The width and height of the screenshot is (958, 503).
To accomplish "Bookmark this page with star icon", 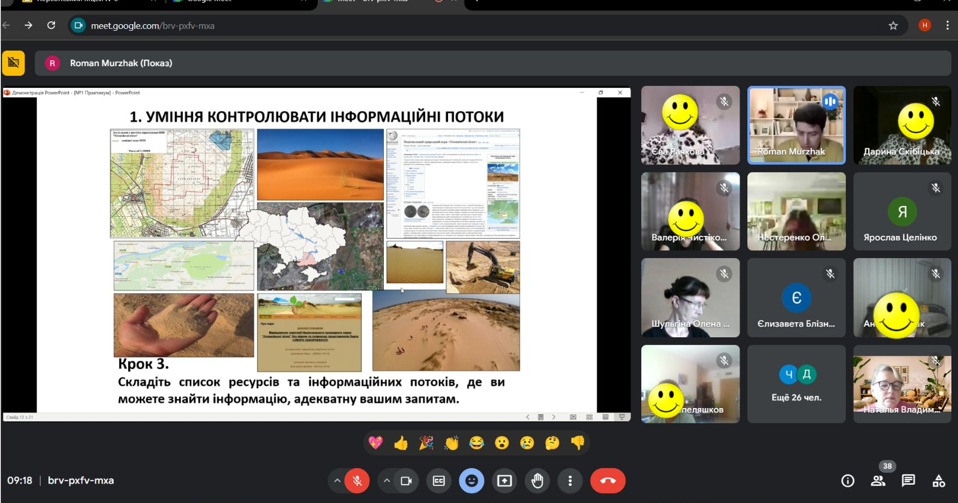I will 893,26.
